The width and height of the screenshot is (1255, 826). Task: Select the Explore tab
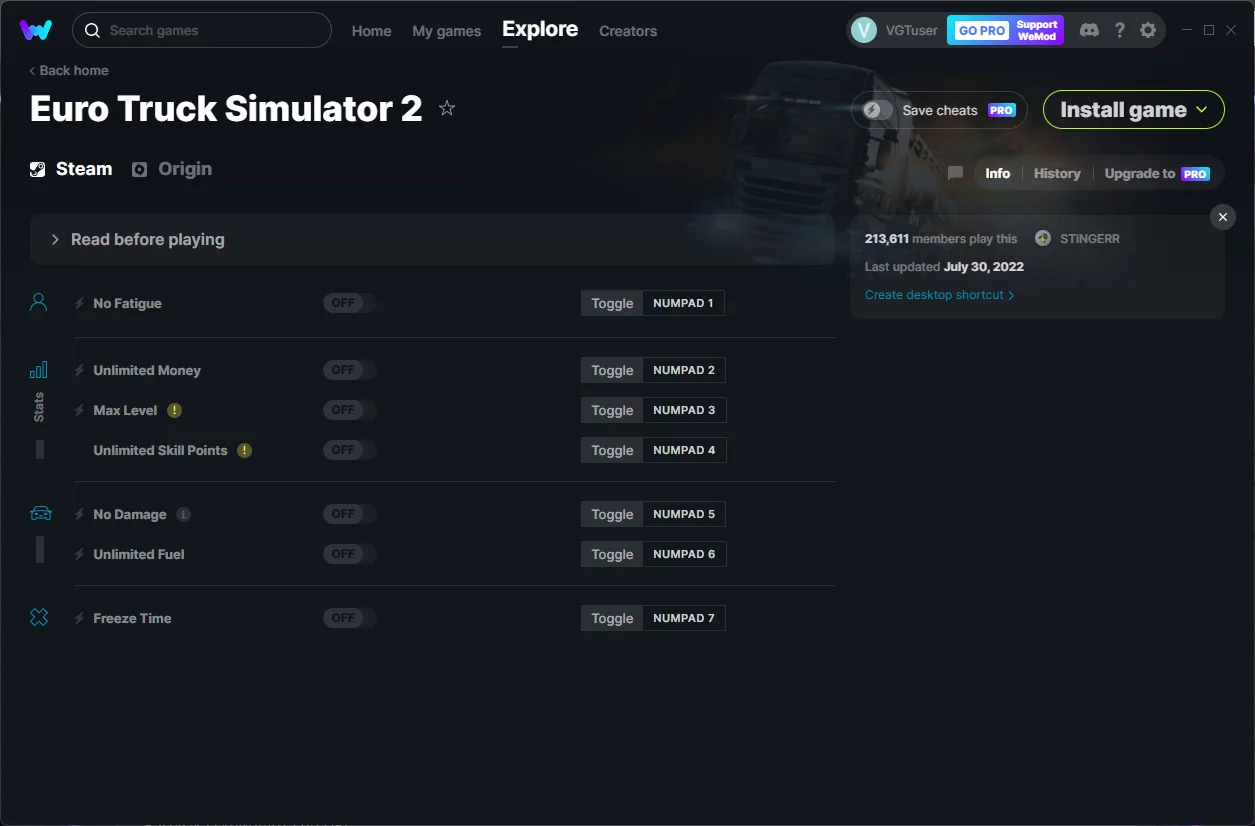pyautogui.click(x=540, y=30)
